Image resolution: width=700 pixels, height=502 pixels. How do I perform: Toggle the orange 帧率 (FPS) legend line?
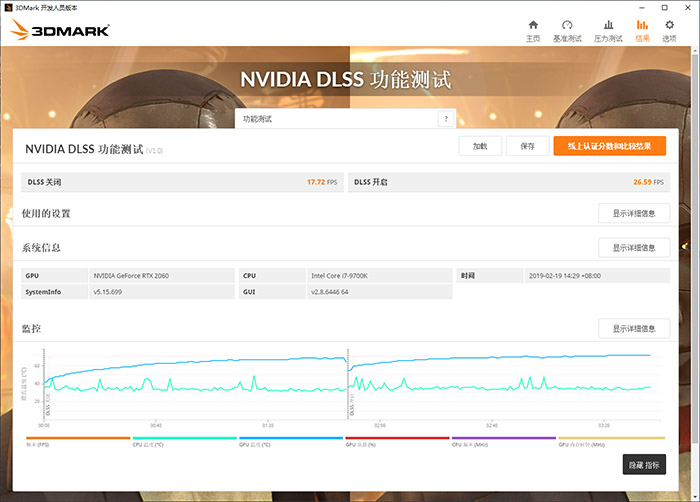(78, 442)
